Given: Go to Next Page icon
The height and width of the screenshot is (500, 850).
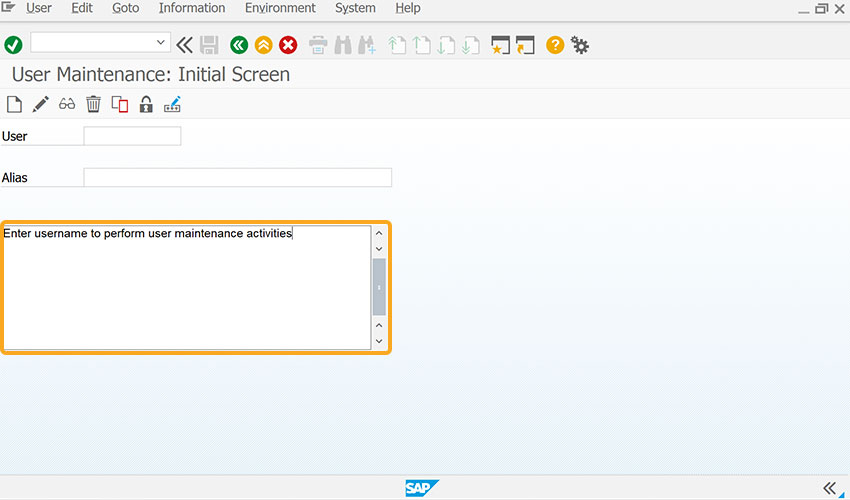Looking at the screenshot, I should click(446, 45).
